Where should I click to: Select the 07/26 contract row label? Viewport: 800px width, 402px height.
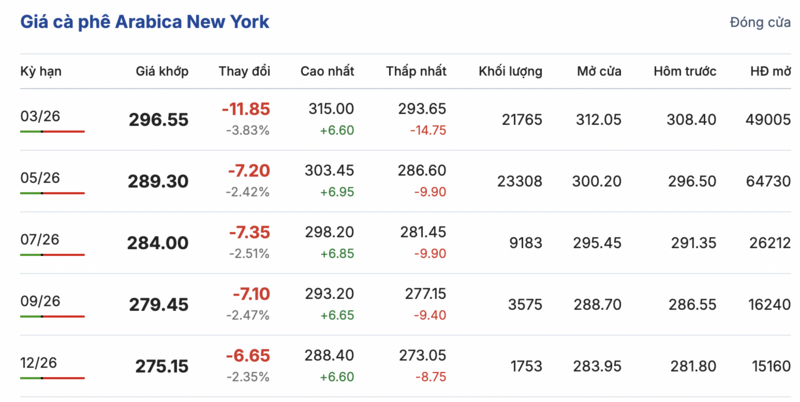pos(40,240)
